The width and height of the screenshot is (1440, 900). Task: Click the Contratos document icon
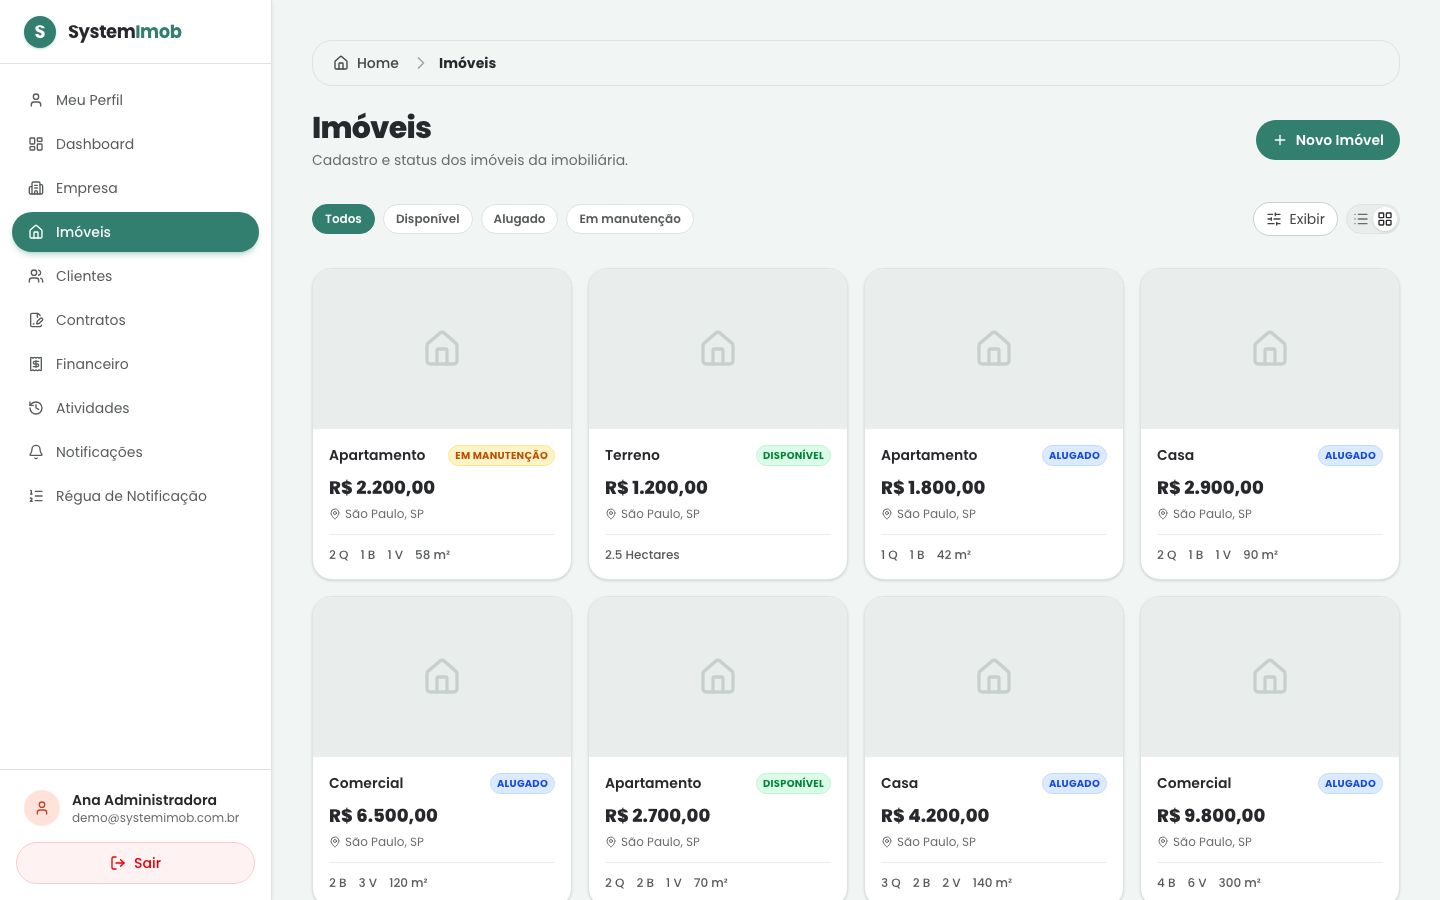pos(36,320)
